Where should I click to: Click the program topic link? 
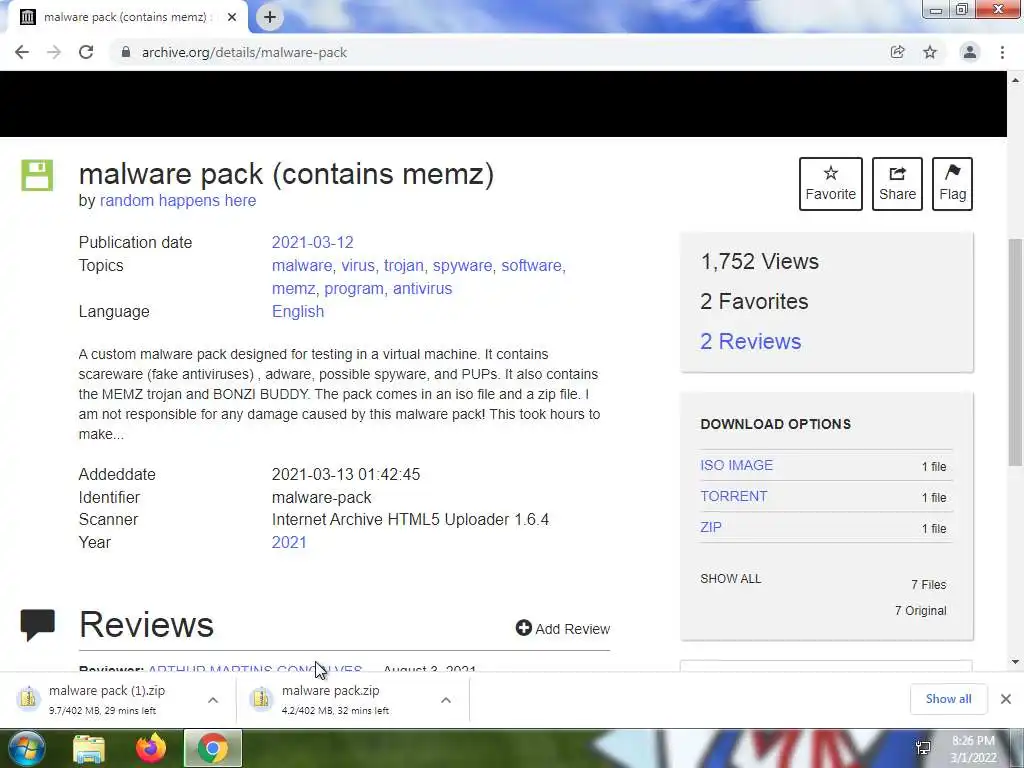[353, 289]
